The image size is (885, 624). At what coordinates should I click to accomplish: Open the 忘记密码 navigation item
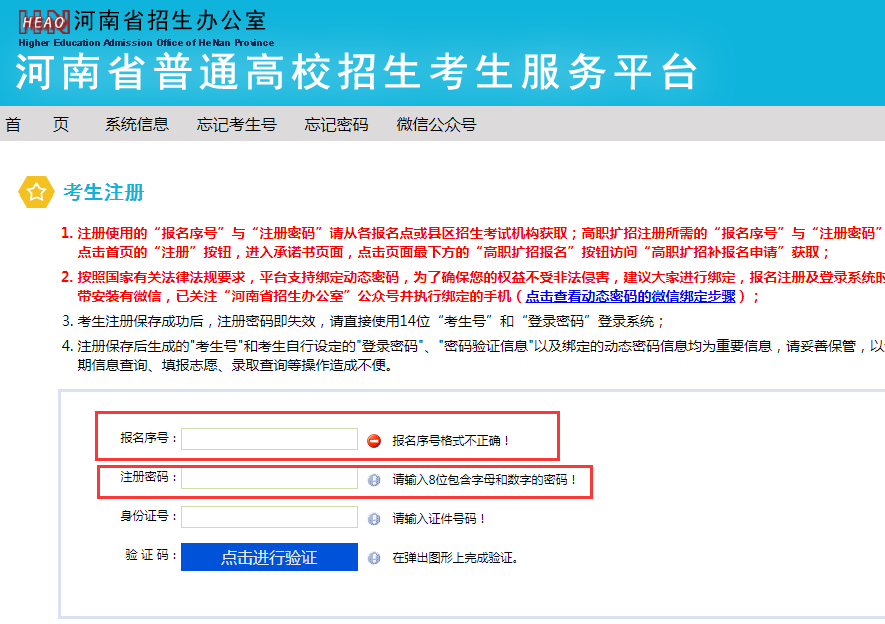point(336,124)
